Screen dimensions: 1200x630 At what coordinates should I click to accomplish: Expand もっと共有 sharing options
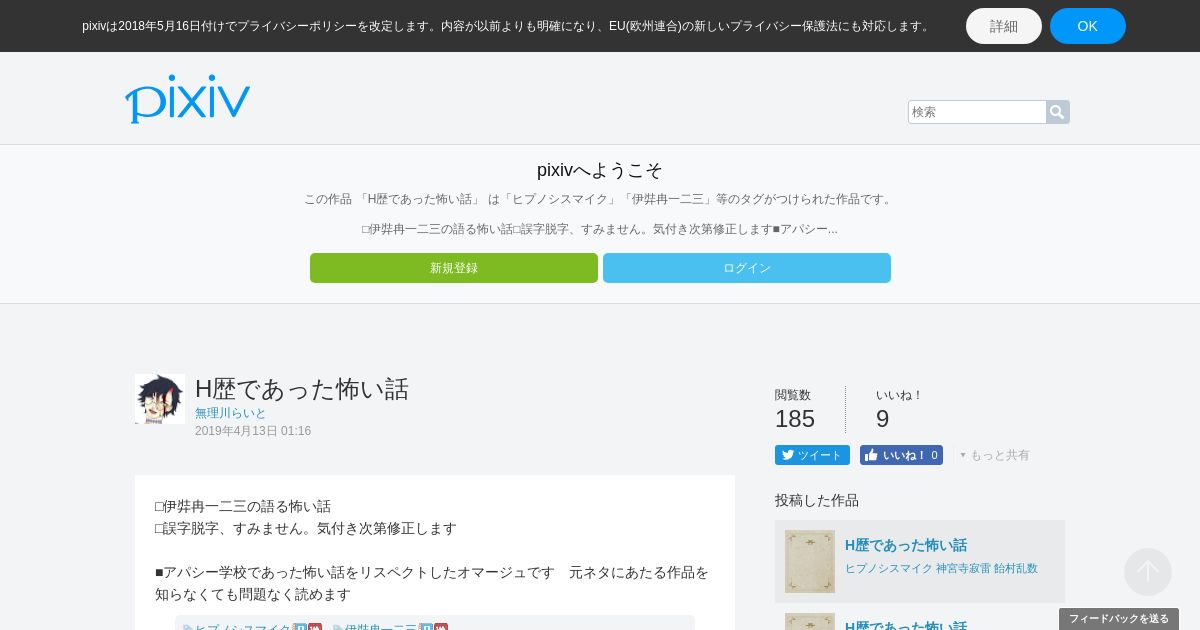(x=995, y=455)
